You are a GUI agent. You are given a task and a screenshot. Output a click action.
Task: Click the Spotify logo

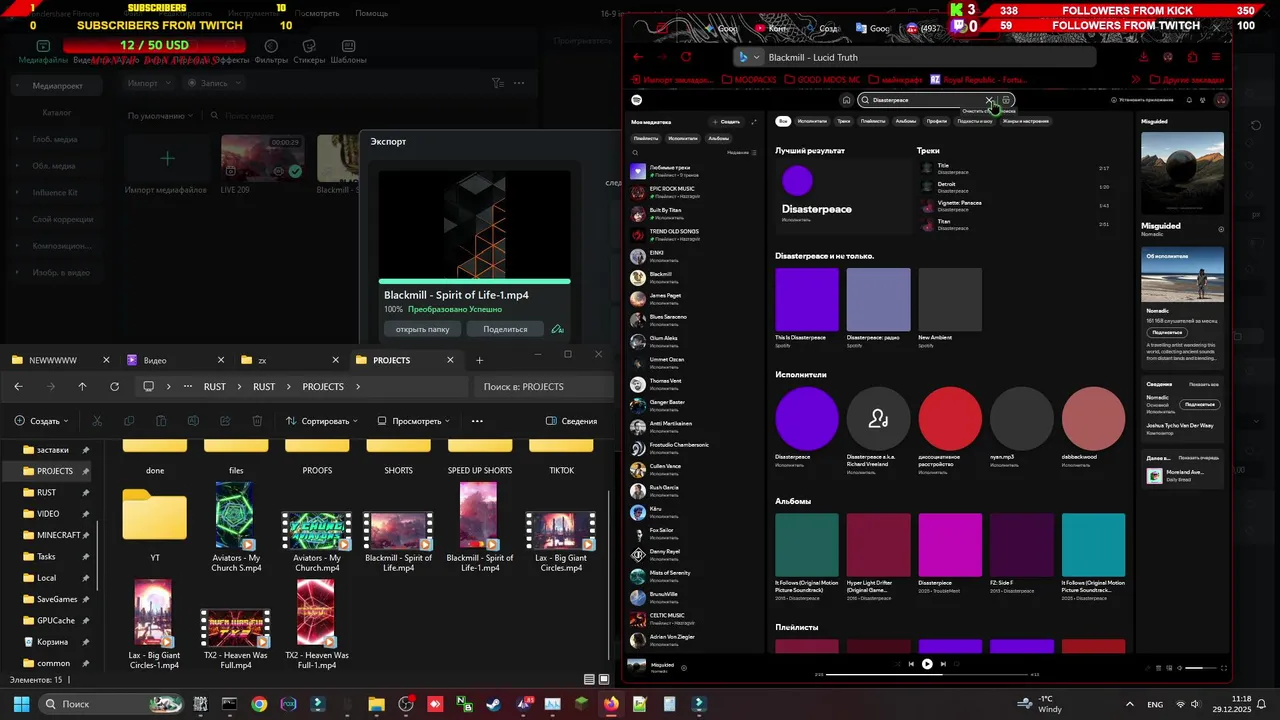tap(637, 100)
